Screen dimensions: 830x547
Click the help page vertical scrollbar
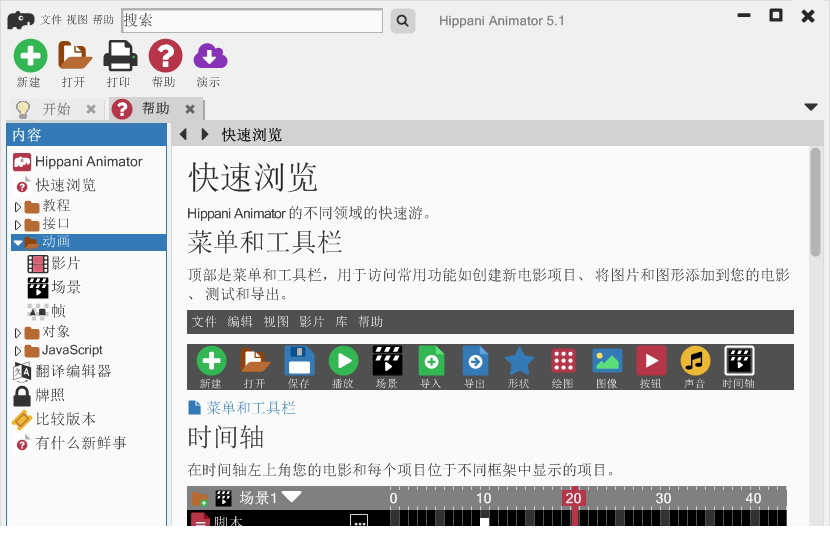pyautogui.click(x=815, y=202)
